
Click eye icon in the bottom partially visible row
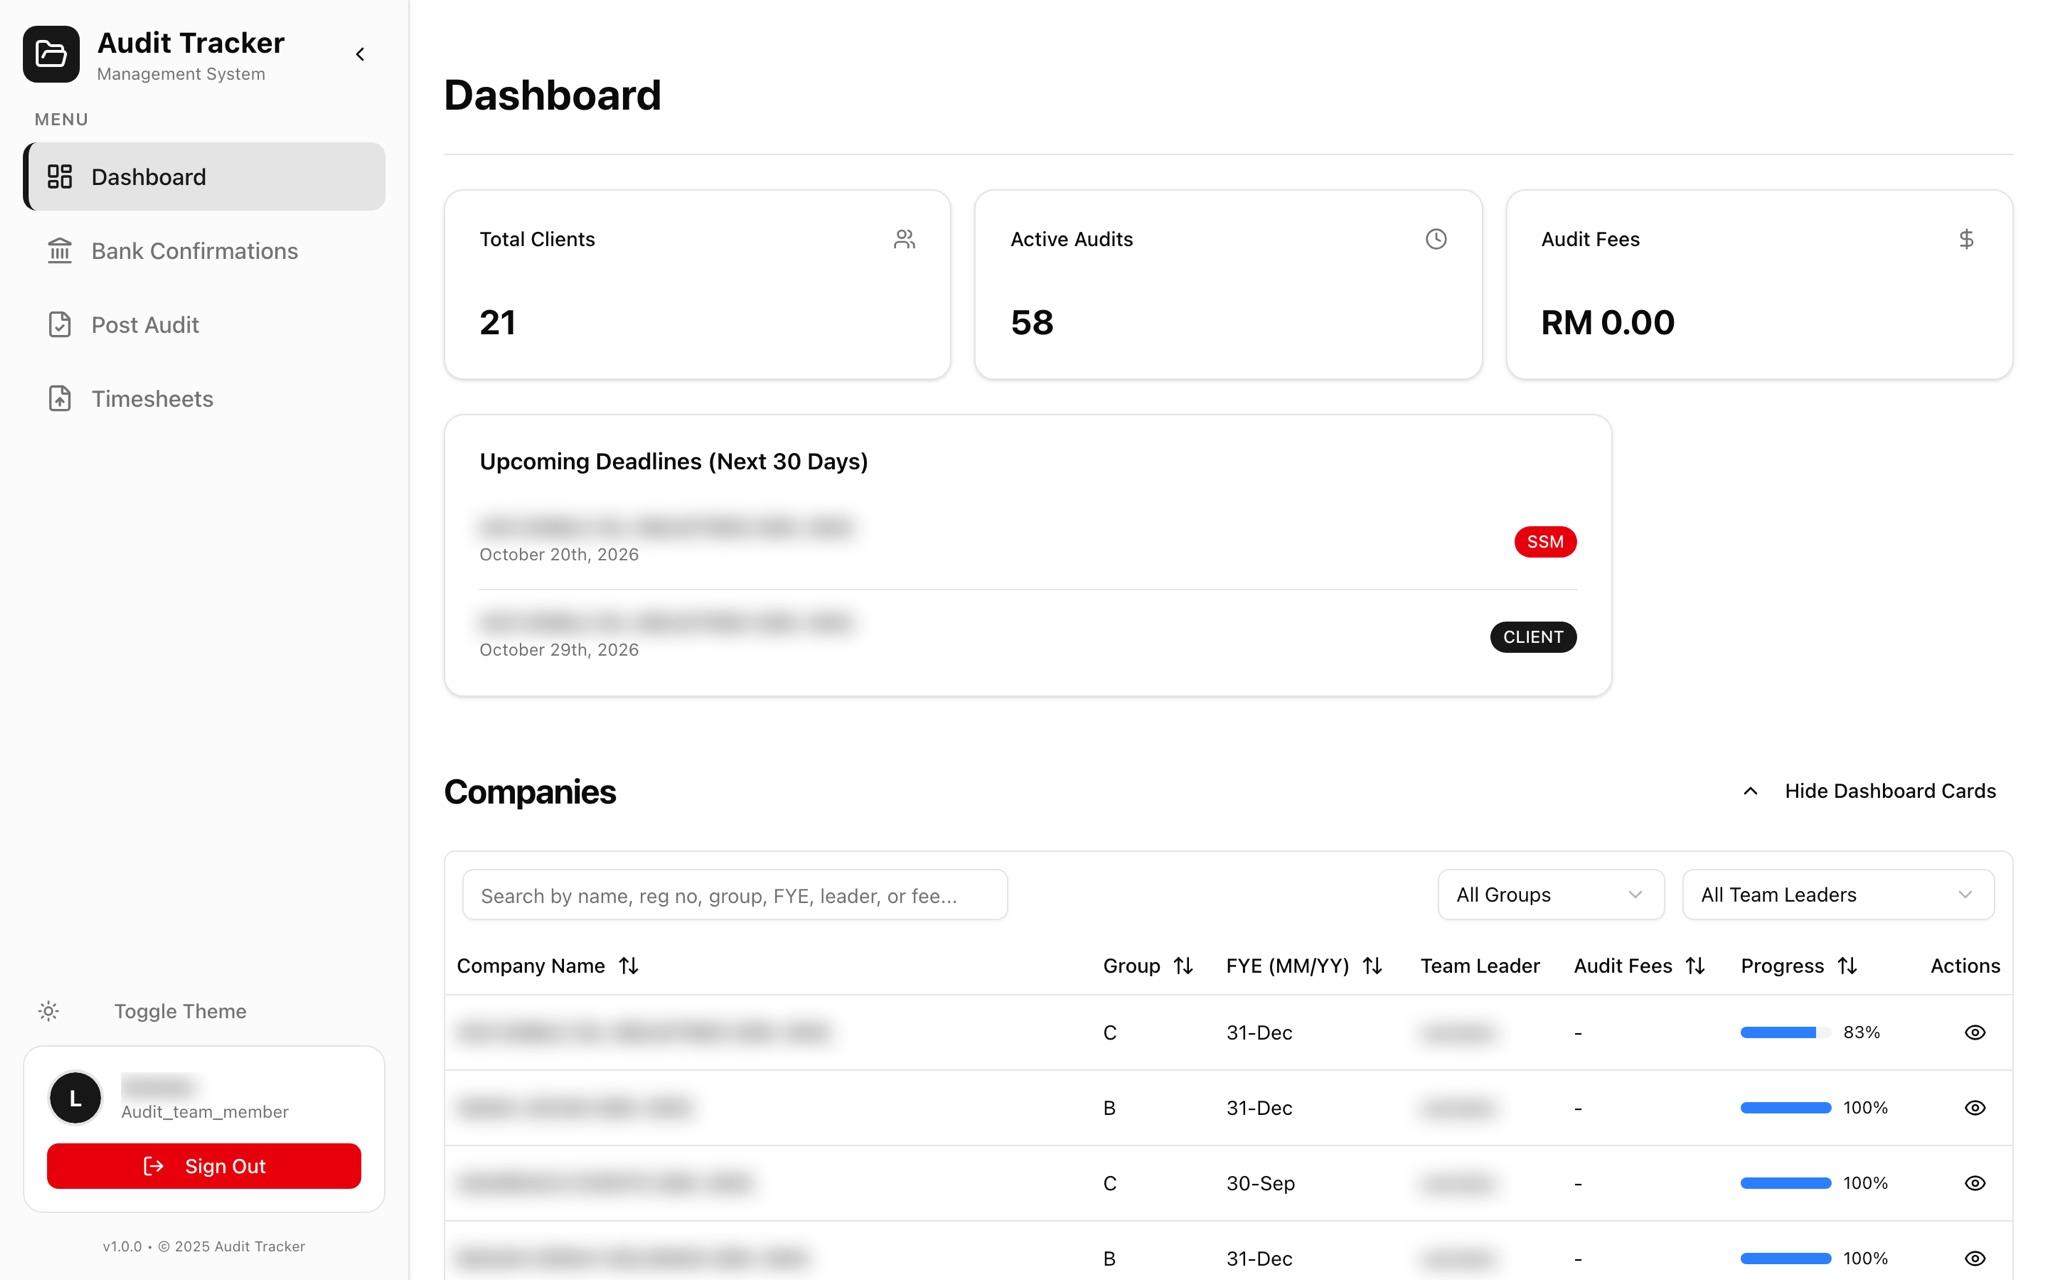coord(1975,1258)
